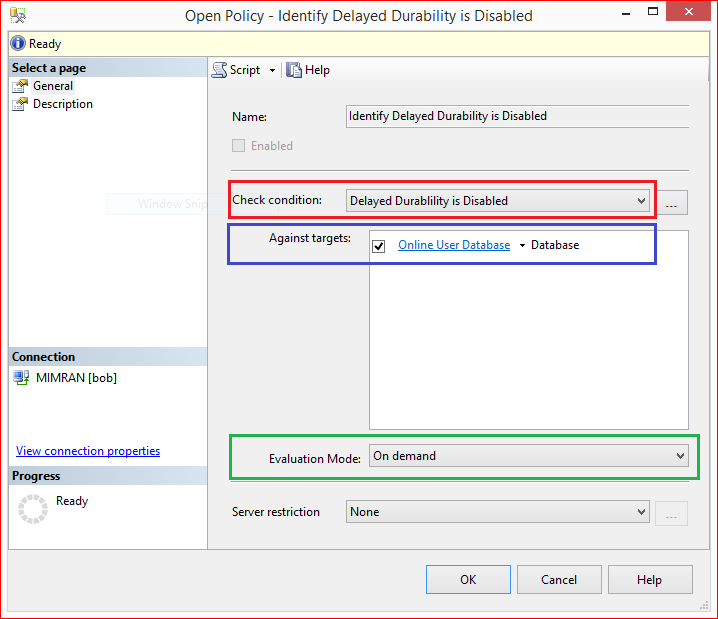Open the Database target type arrow menu

coord(522,246)
